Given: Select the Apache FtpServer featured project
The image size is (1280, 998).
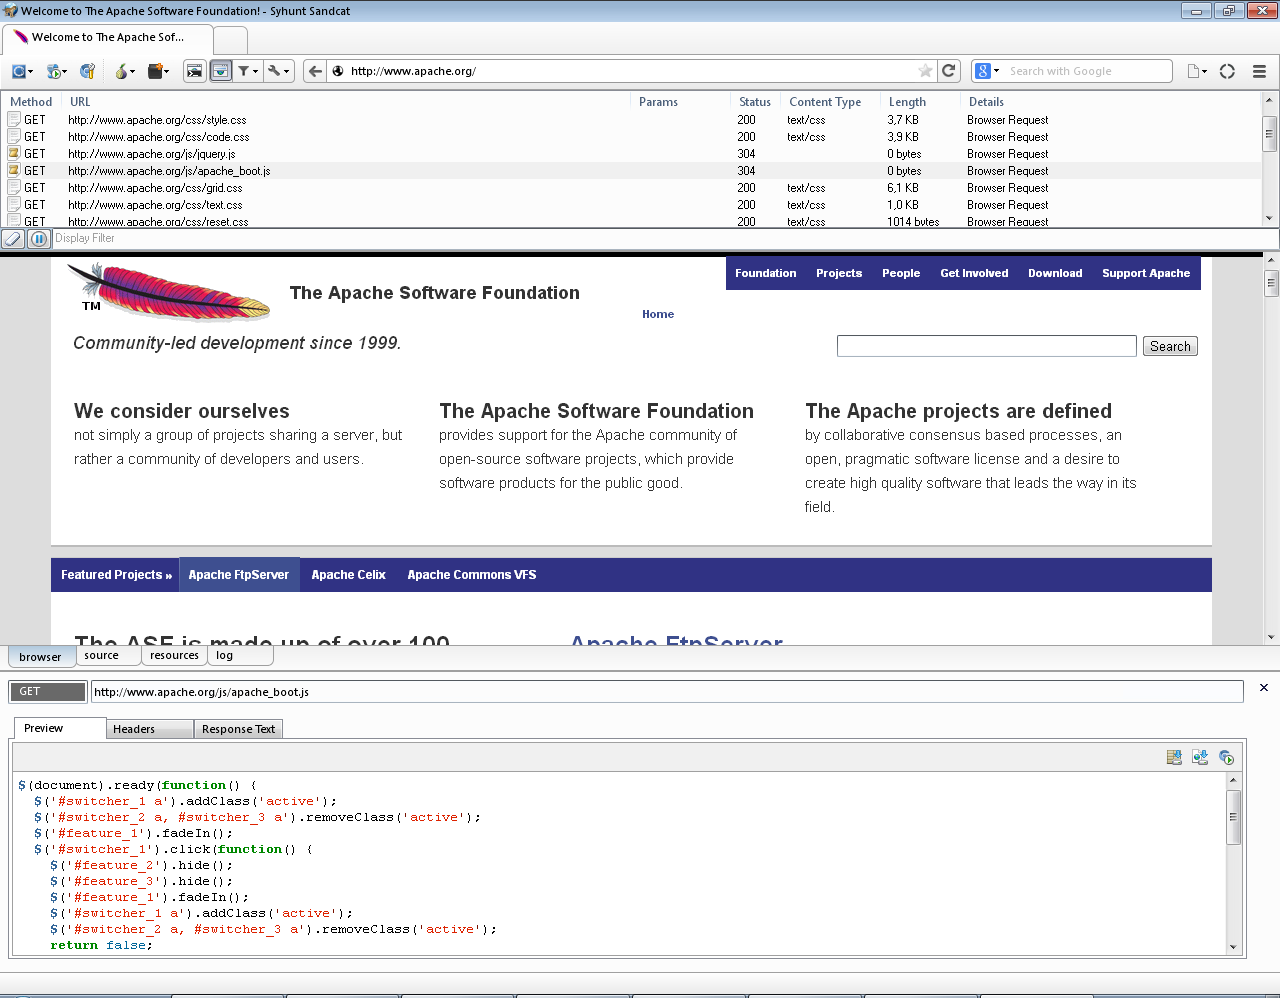Looking at the screenshot, I should click(239, 575).
